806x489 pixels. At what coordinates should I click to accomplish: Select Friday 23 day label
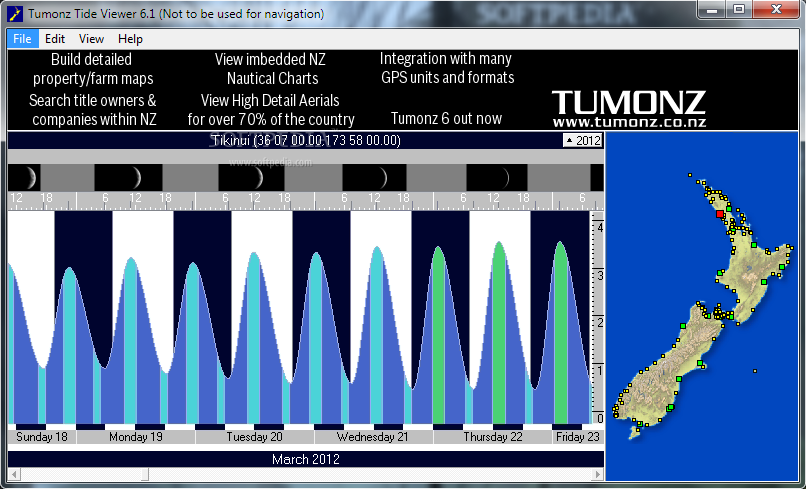tap(578, 437)
